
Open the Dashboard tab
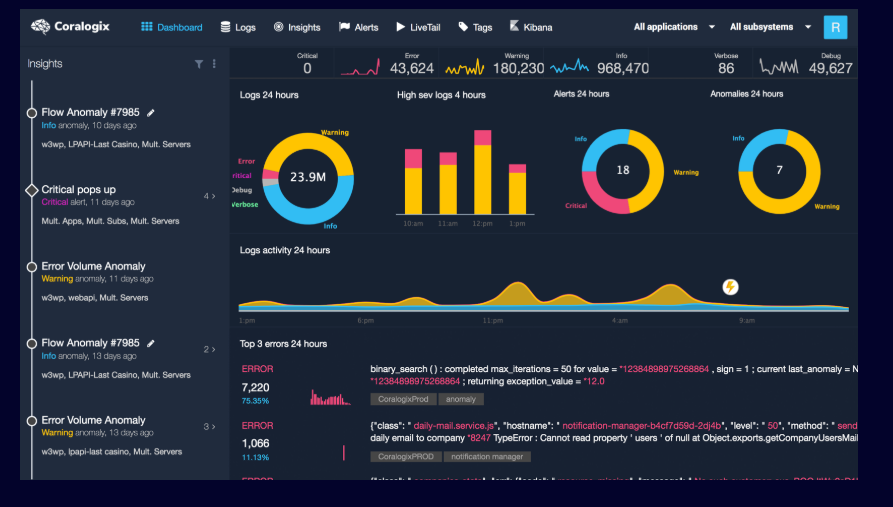171,27
